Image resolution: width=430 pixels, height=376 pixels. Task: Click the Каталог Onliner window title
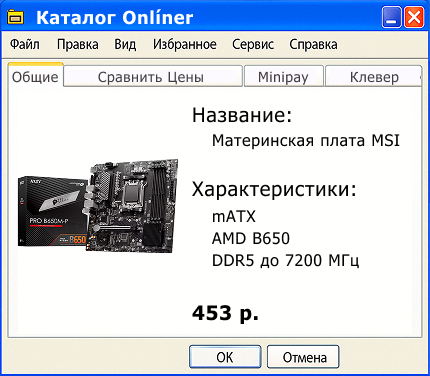pyautogui.click(x=115, y=17)
